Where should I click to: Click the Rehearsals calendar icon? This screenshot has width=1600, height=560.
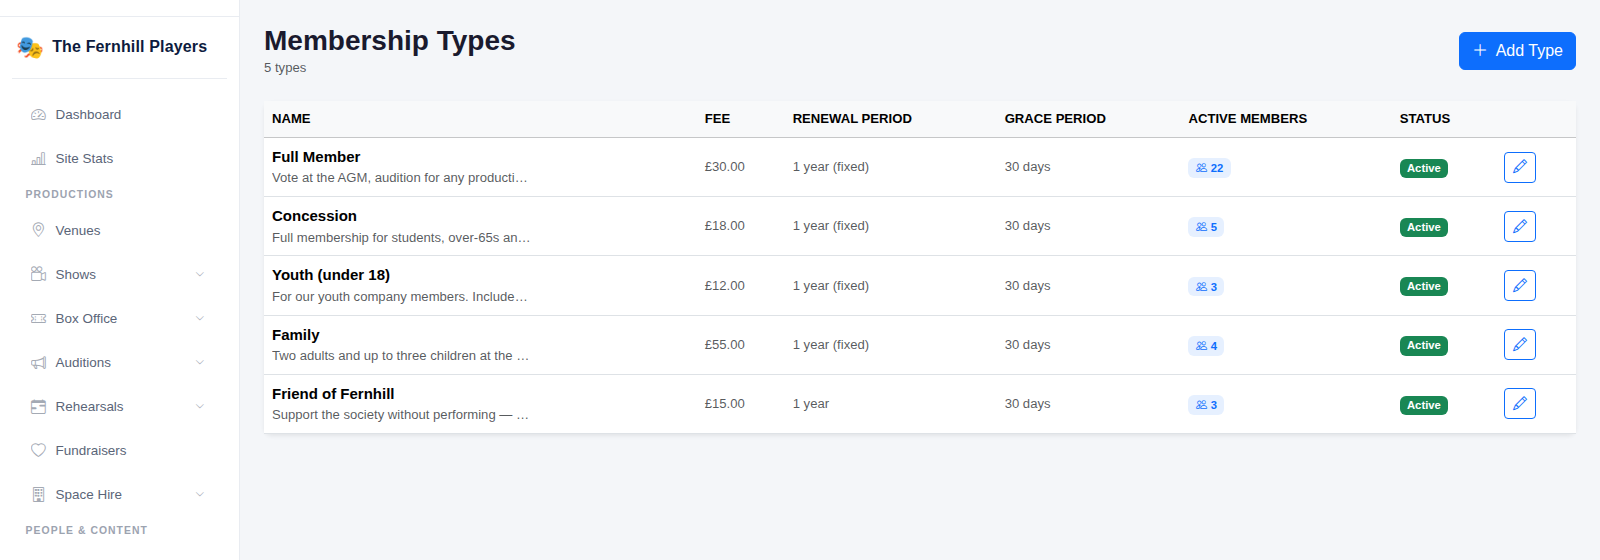tap(38, 407)
